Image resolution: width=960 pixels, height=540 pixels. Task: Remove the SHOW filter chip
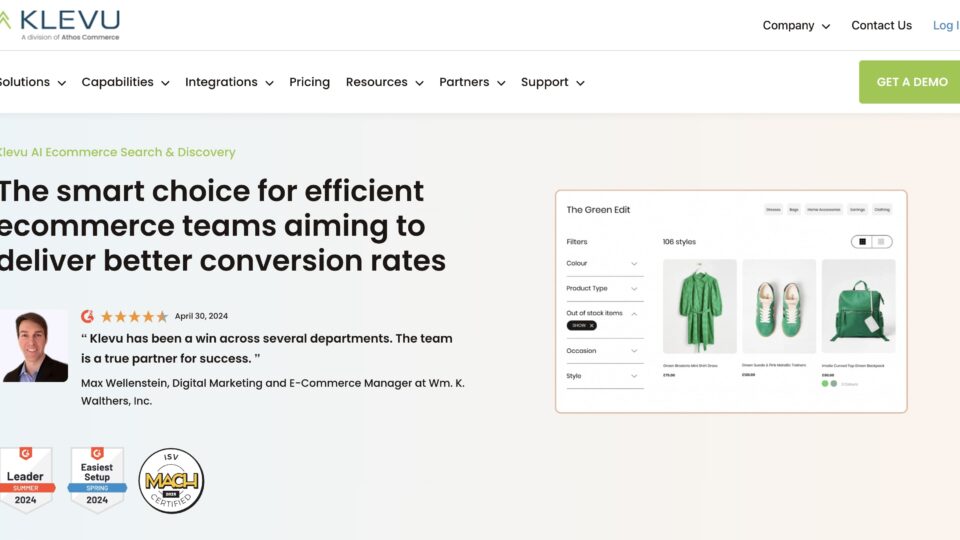point(591,326)
